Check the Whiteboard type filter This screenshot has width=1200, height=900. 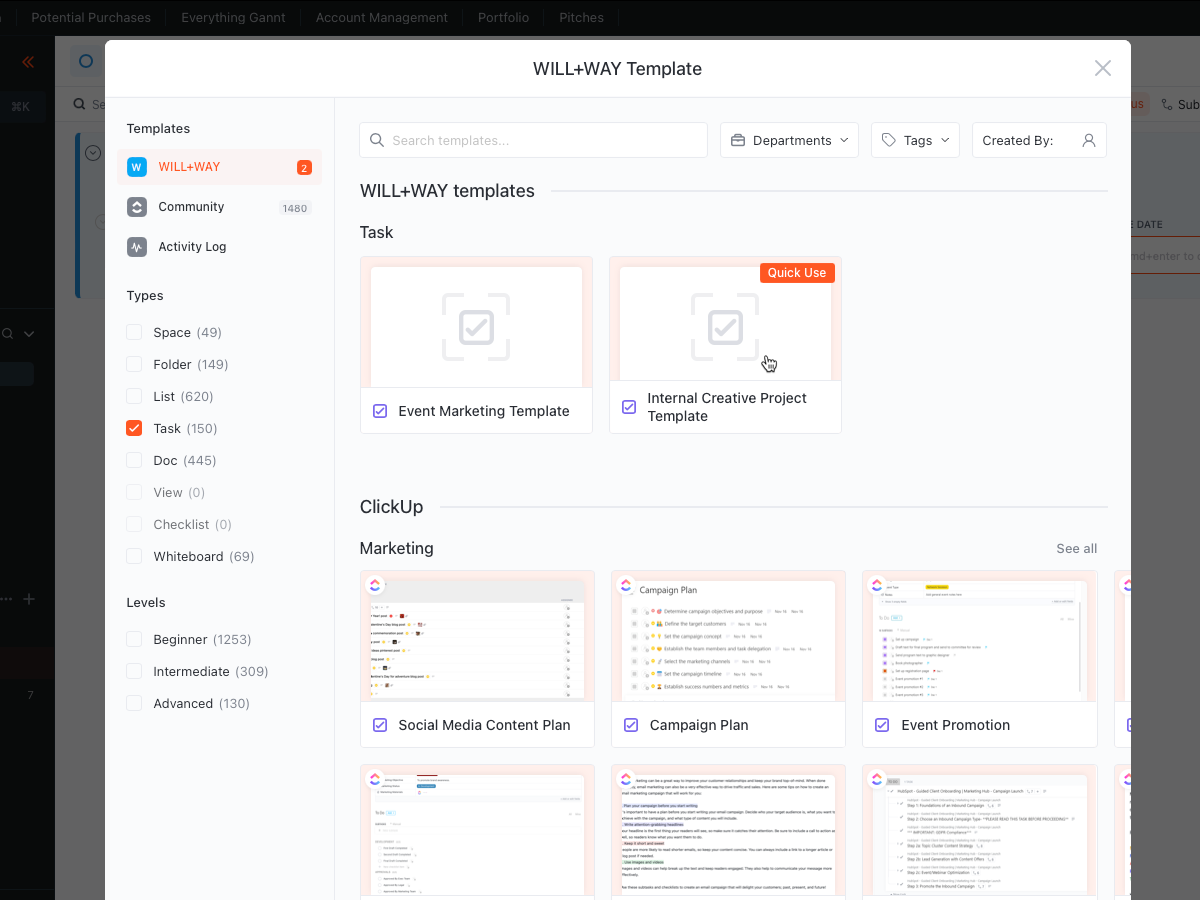coord(134,556)
